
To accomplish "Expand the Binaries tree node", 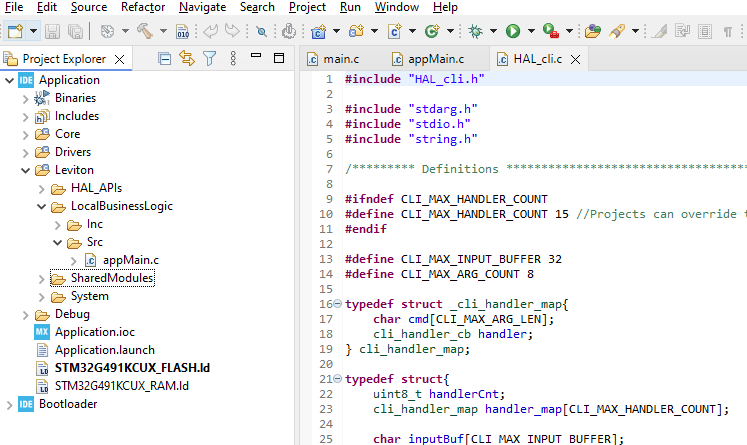I will click(x=26, y=99).
